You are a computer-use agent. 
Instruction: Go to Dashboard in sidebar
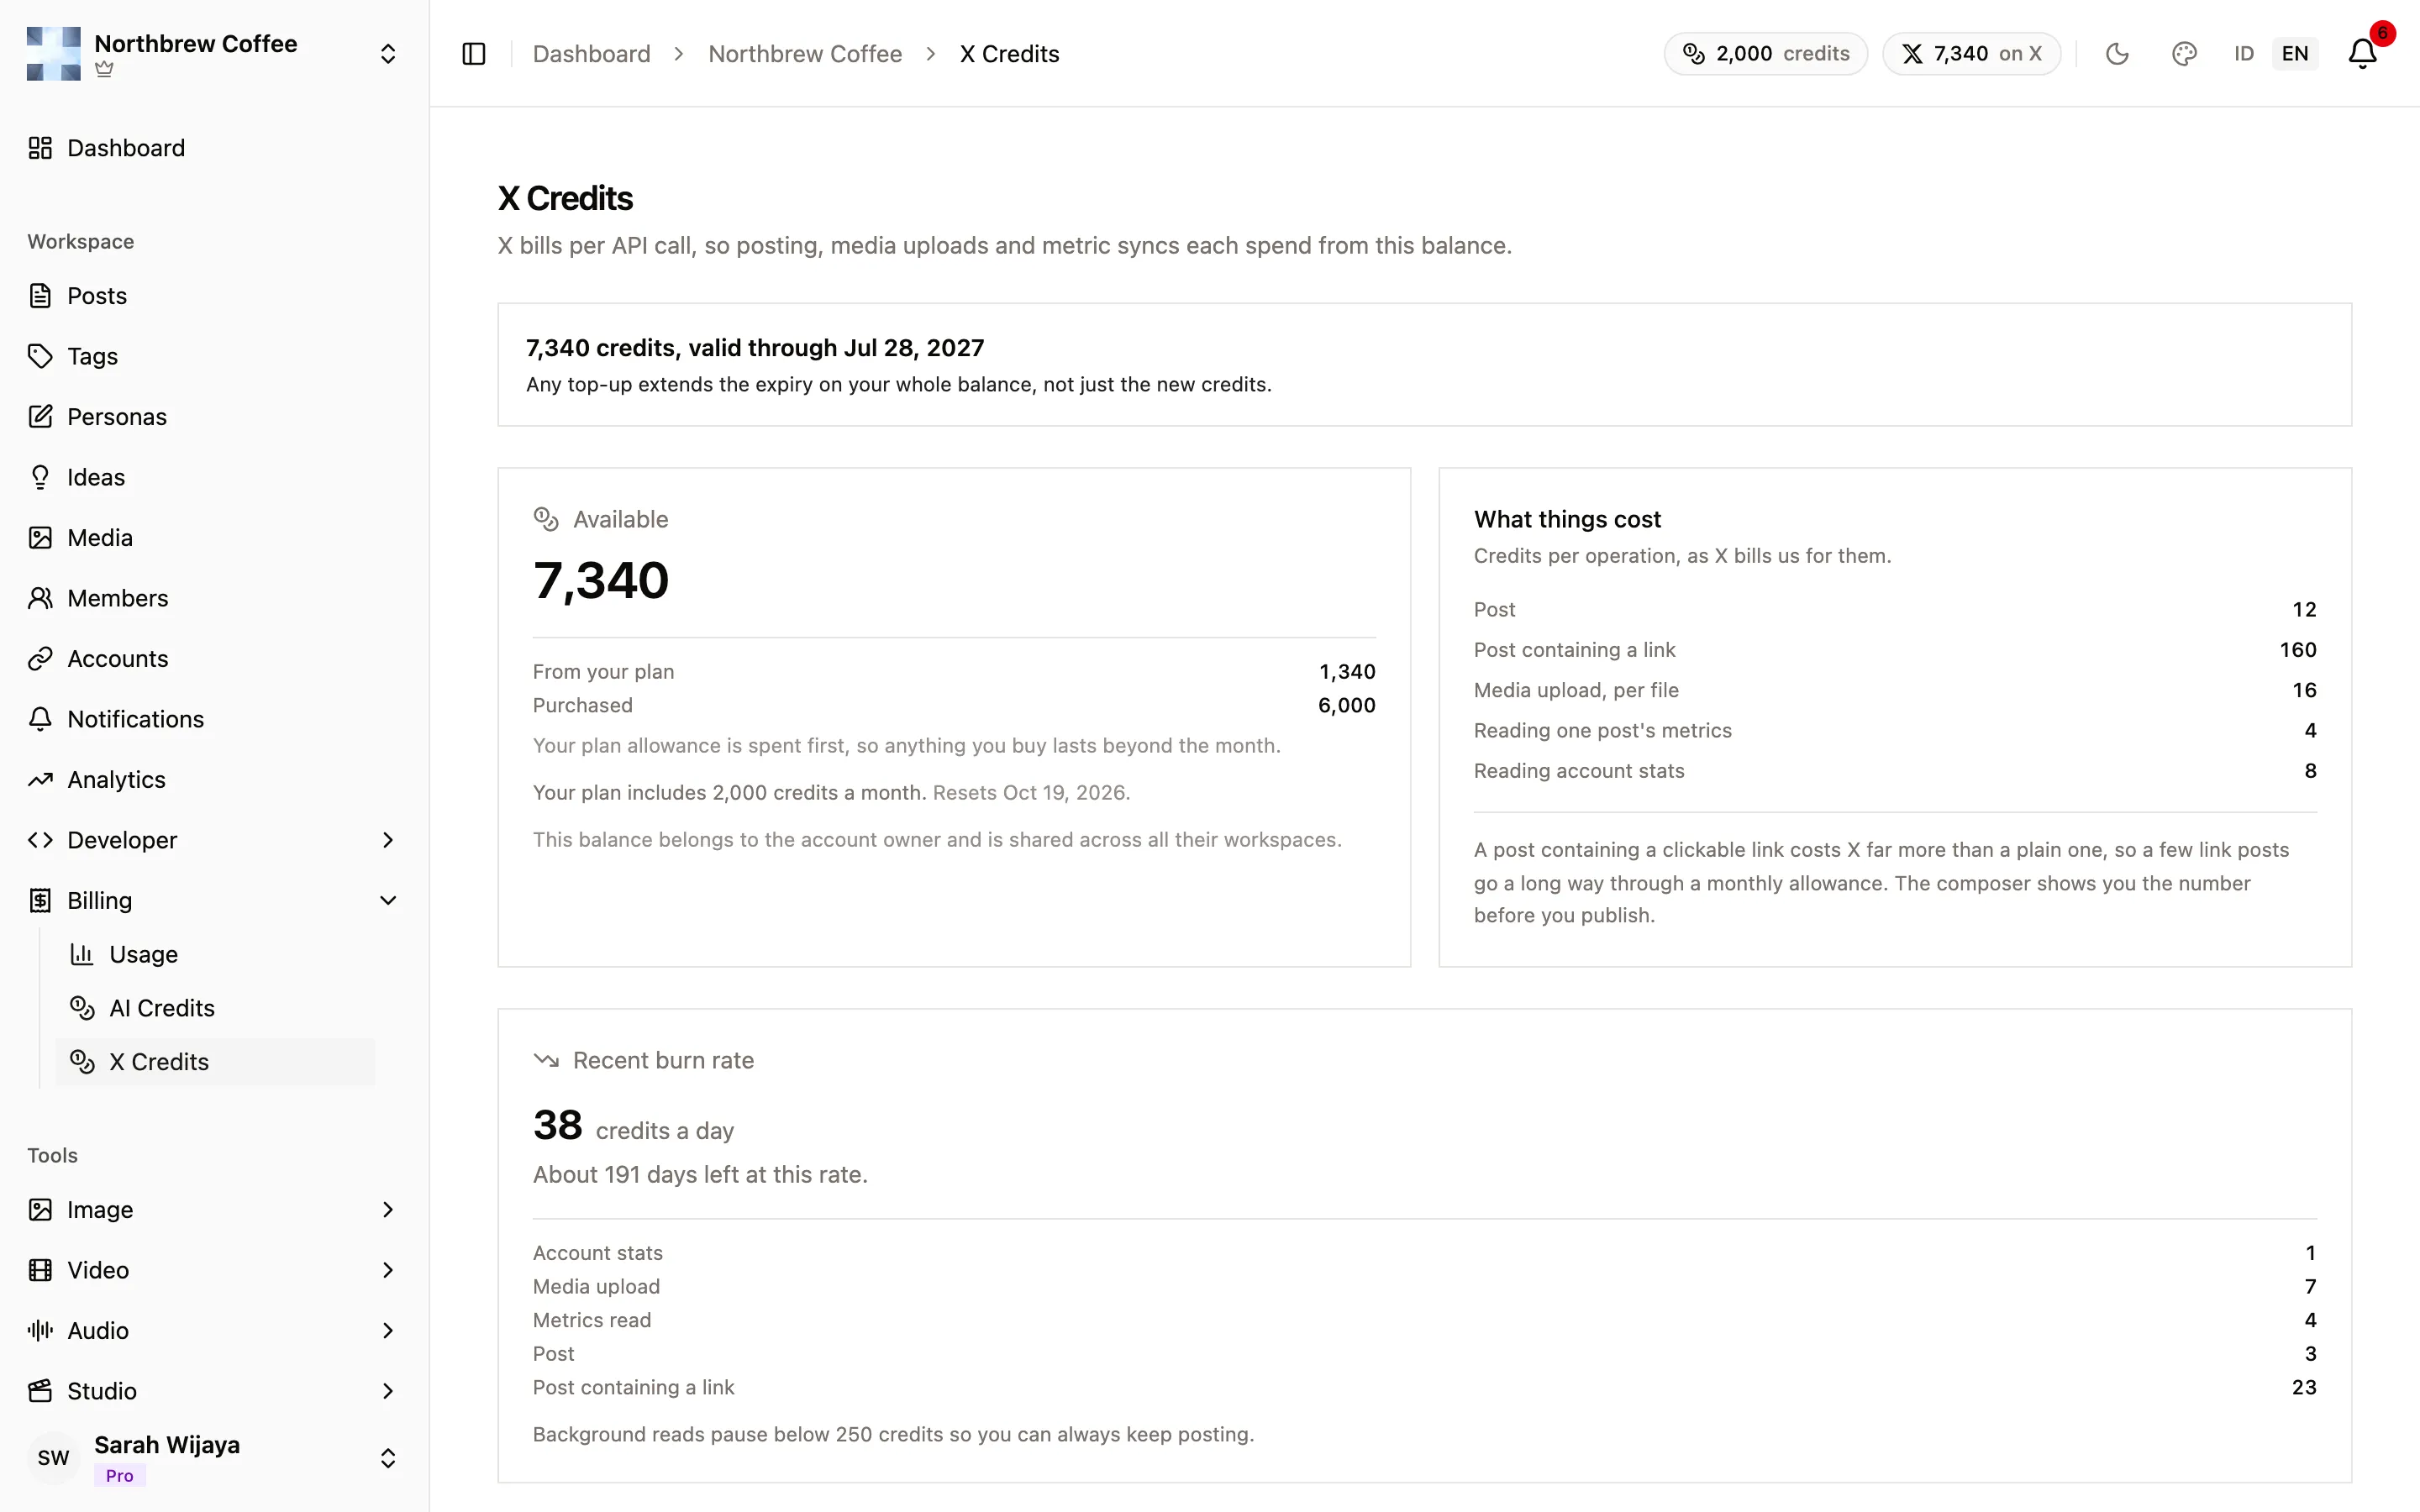(x=213, y=148)
